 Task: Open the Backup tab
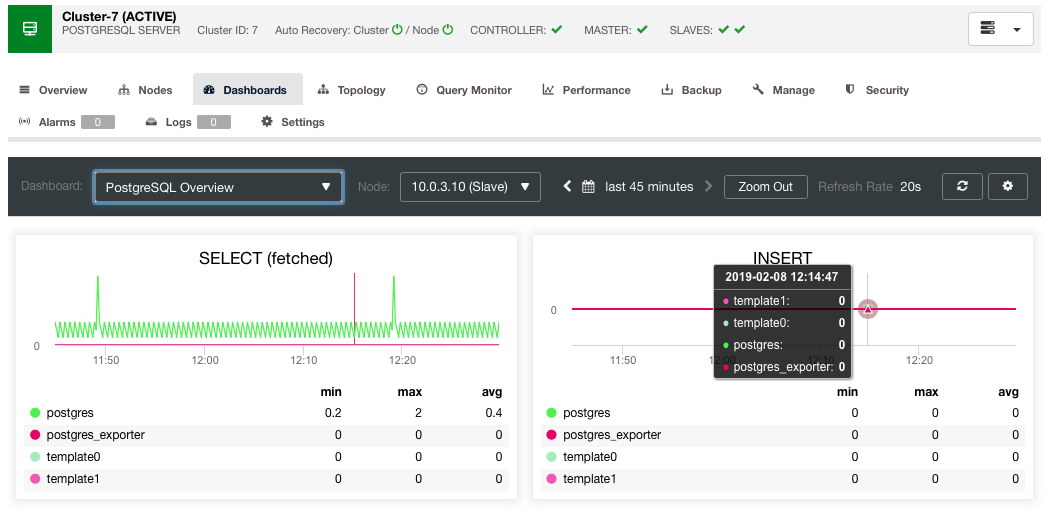tap(691, 90)
